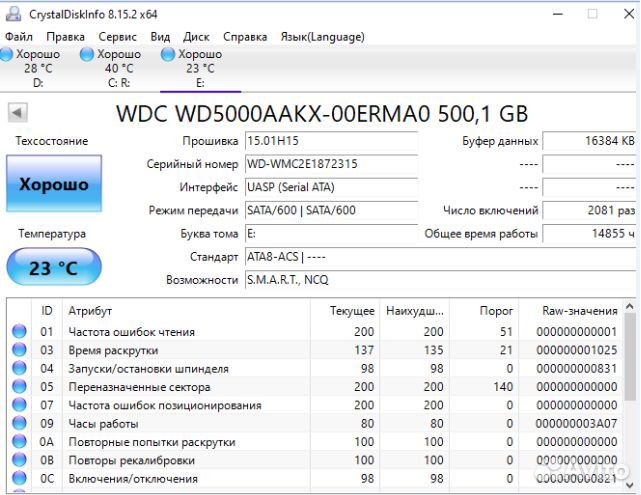Click the Интерфейс field UASP (Serial ATA)
This screenshot has width=641, height=495.
click(332, 188)
